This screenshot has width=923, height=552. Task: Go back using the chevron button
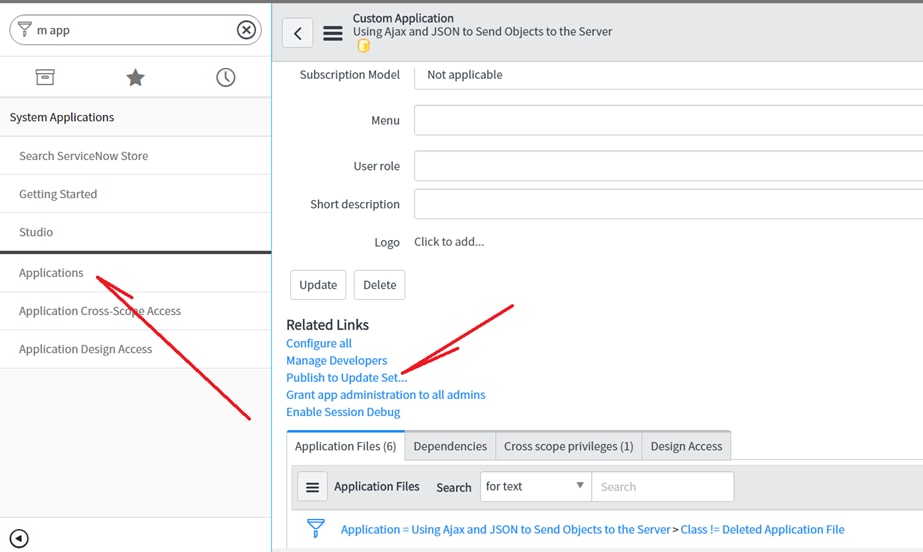coord(297,33)
